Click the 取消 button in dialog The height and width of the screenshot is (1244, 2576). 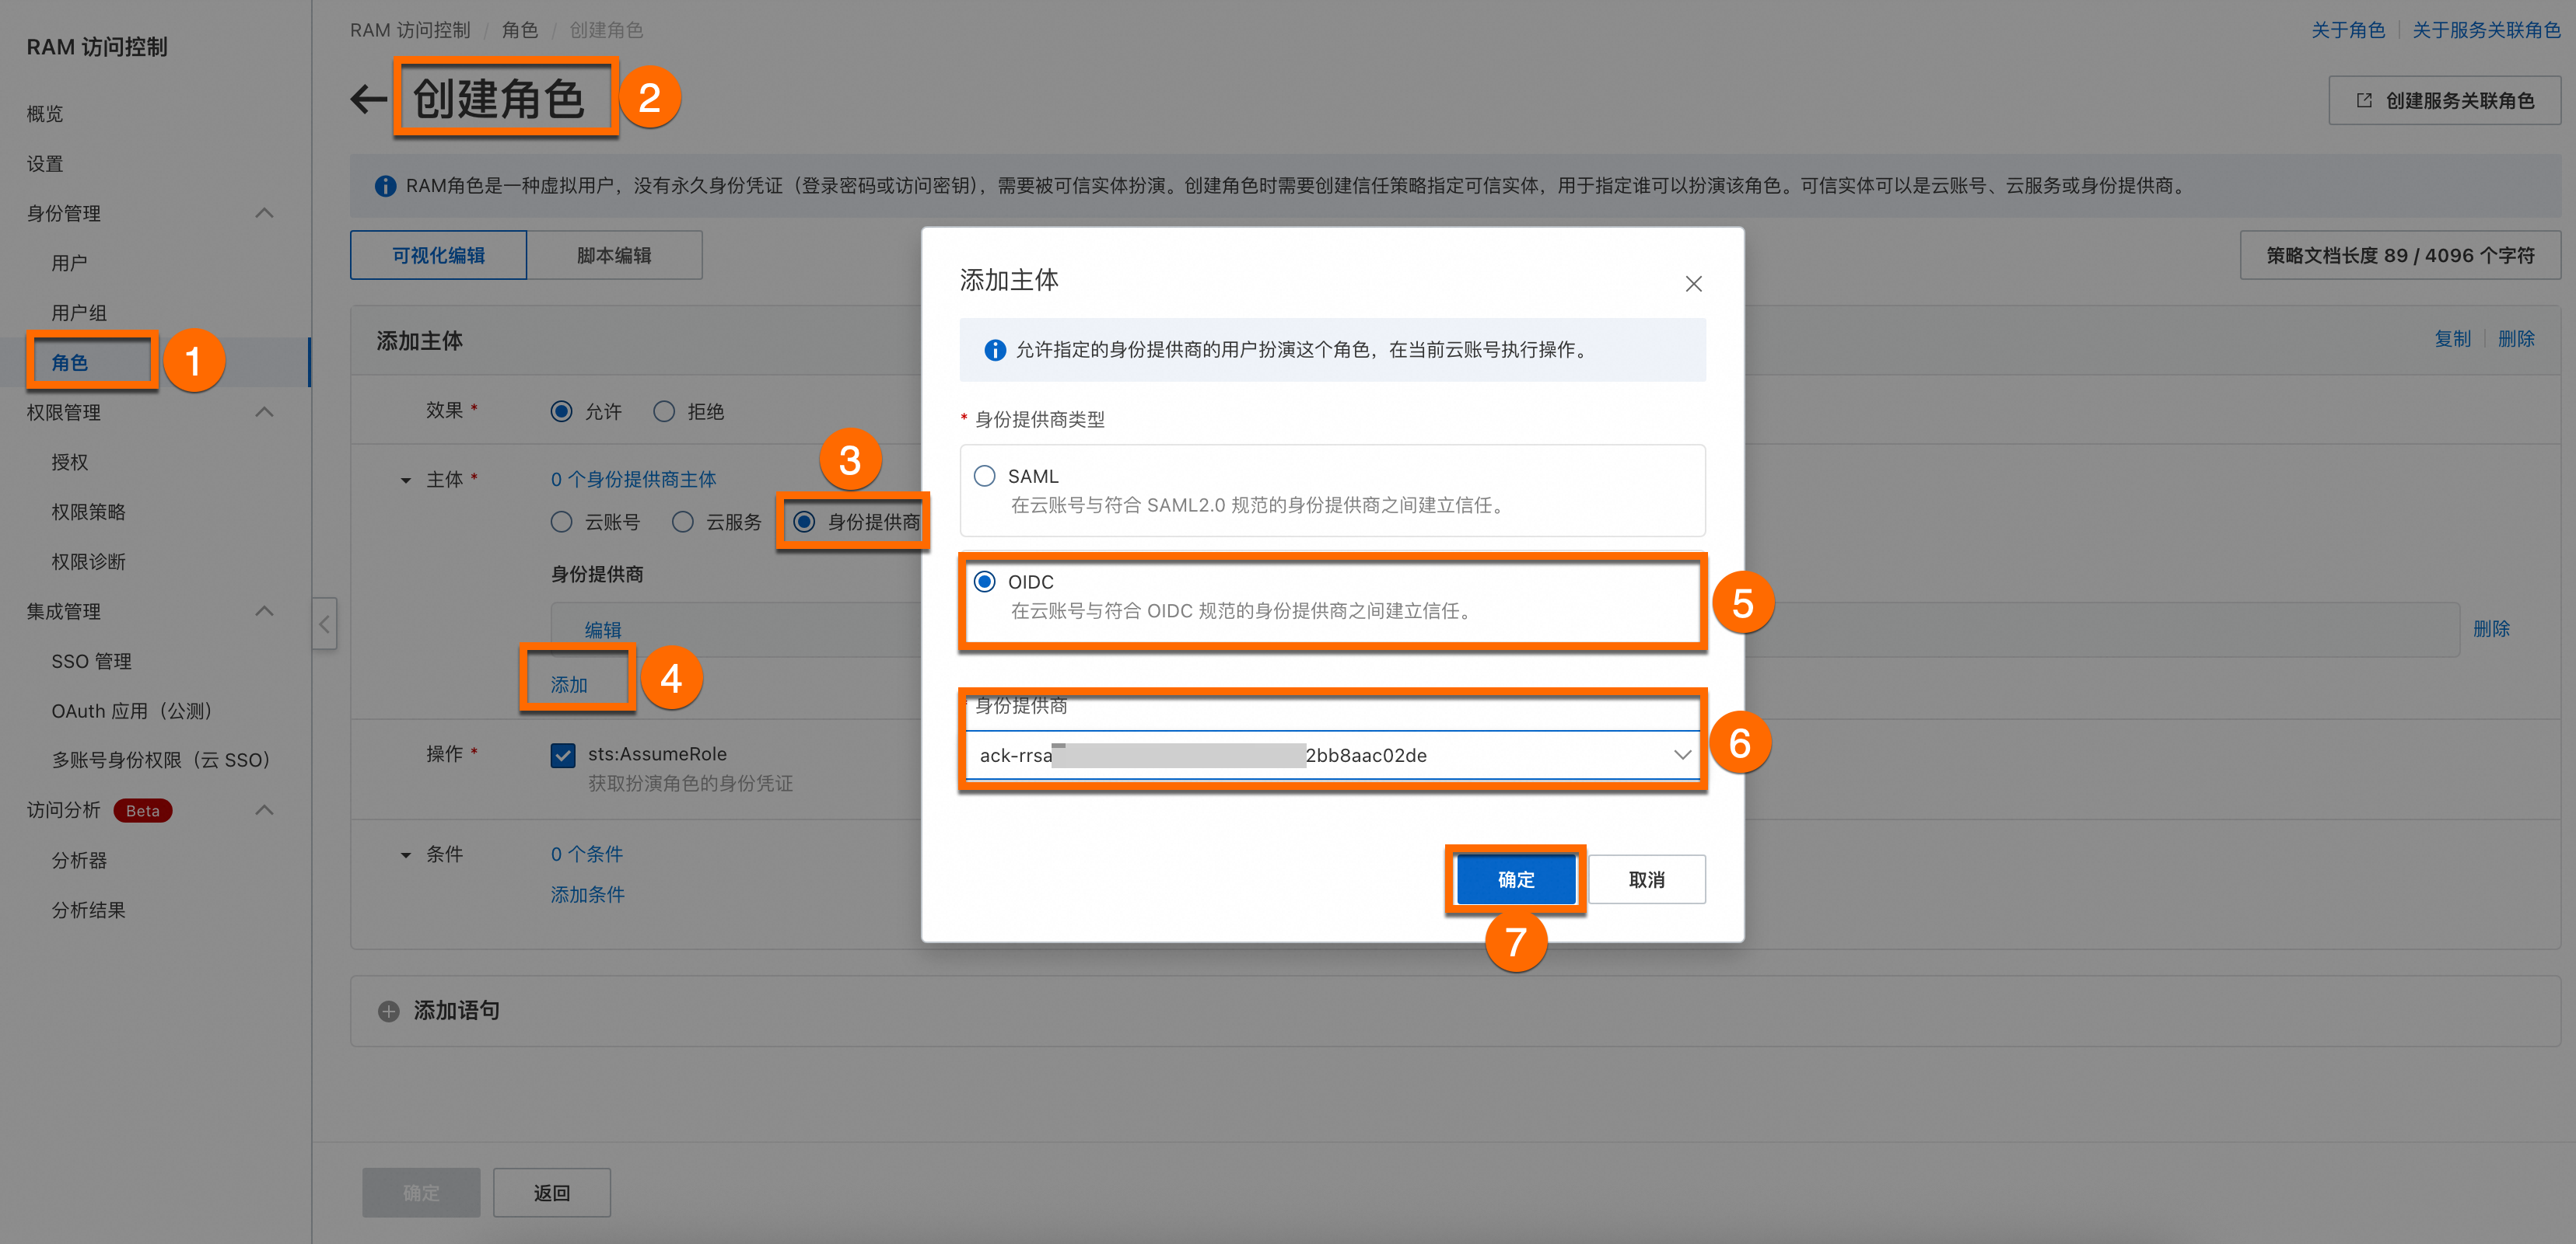[x=1646, y=879]
